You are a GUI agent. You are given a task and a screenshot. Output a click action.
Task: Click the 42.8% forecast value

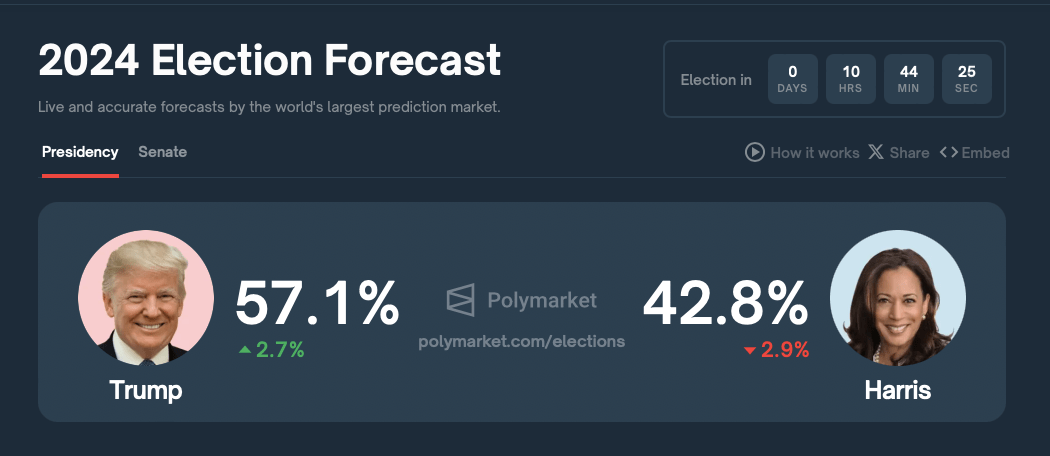(x=726, y=303)
